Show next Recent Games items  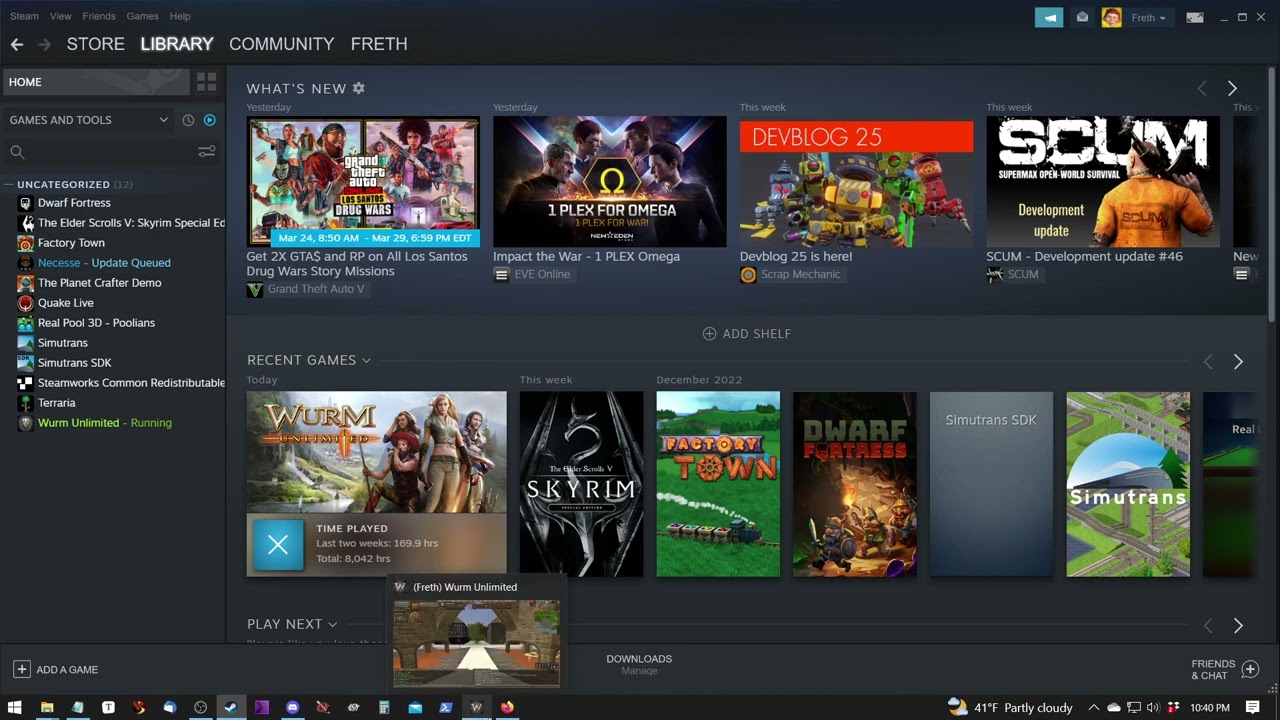[1238, 361]
